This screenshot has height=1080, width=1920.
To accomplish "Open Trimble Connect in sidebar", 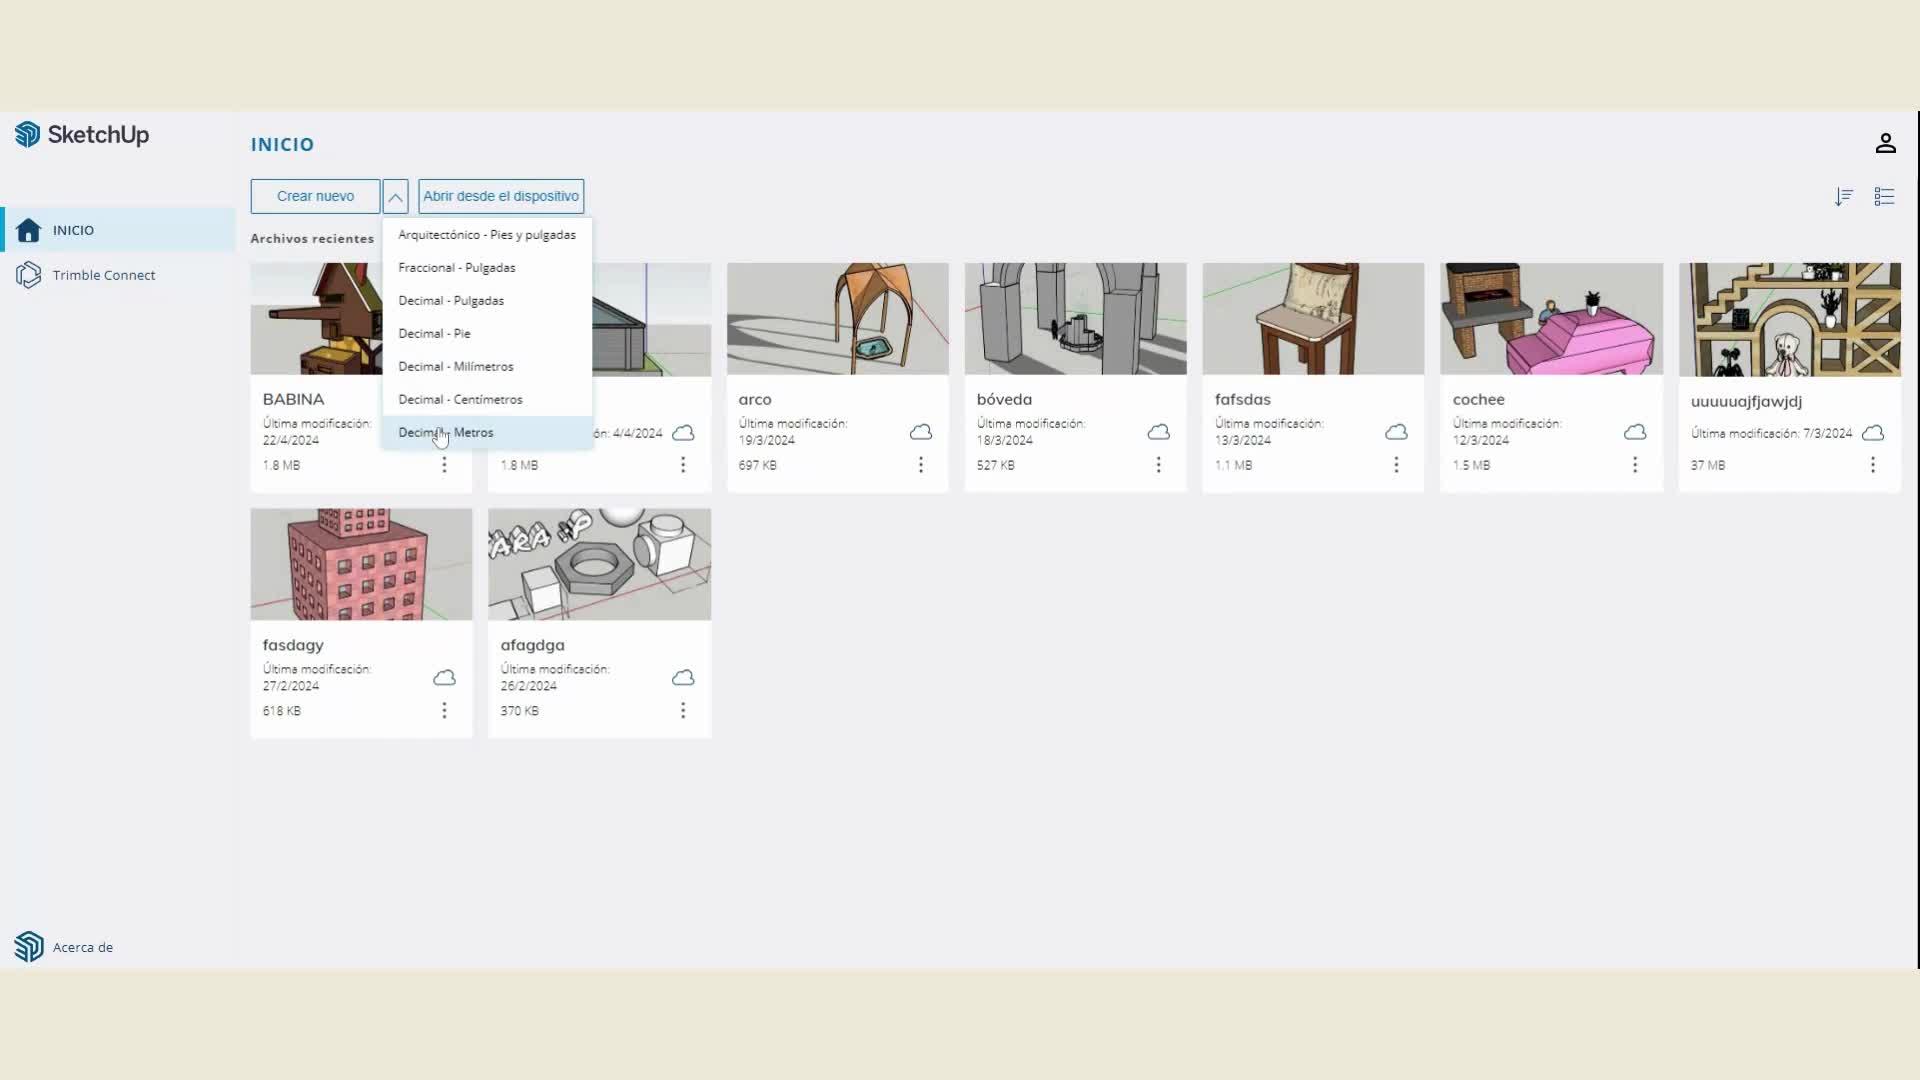I will tap(104, 275).
